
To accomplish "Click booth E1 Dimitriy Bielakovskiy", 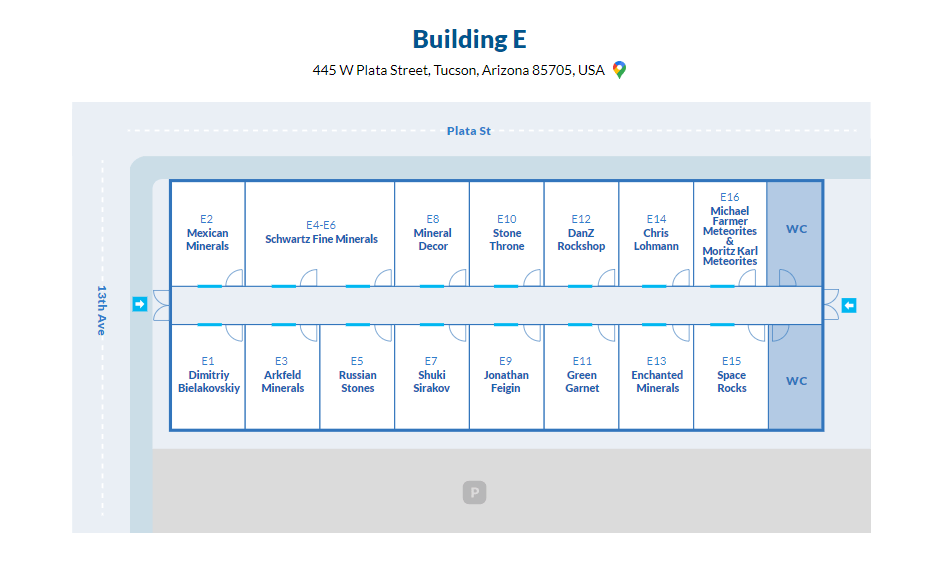I will click(x=208, y=375).
